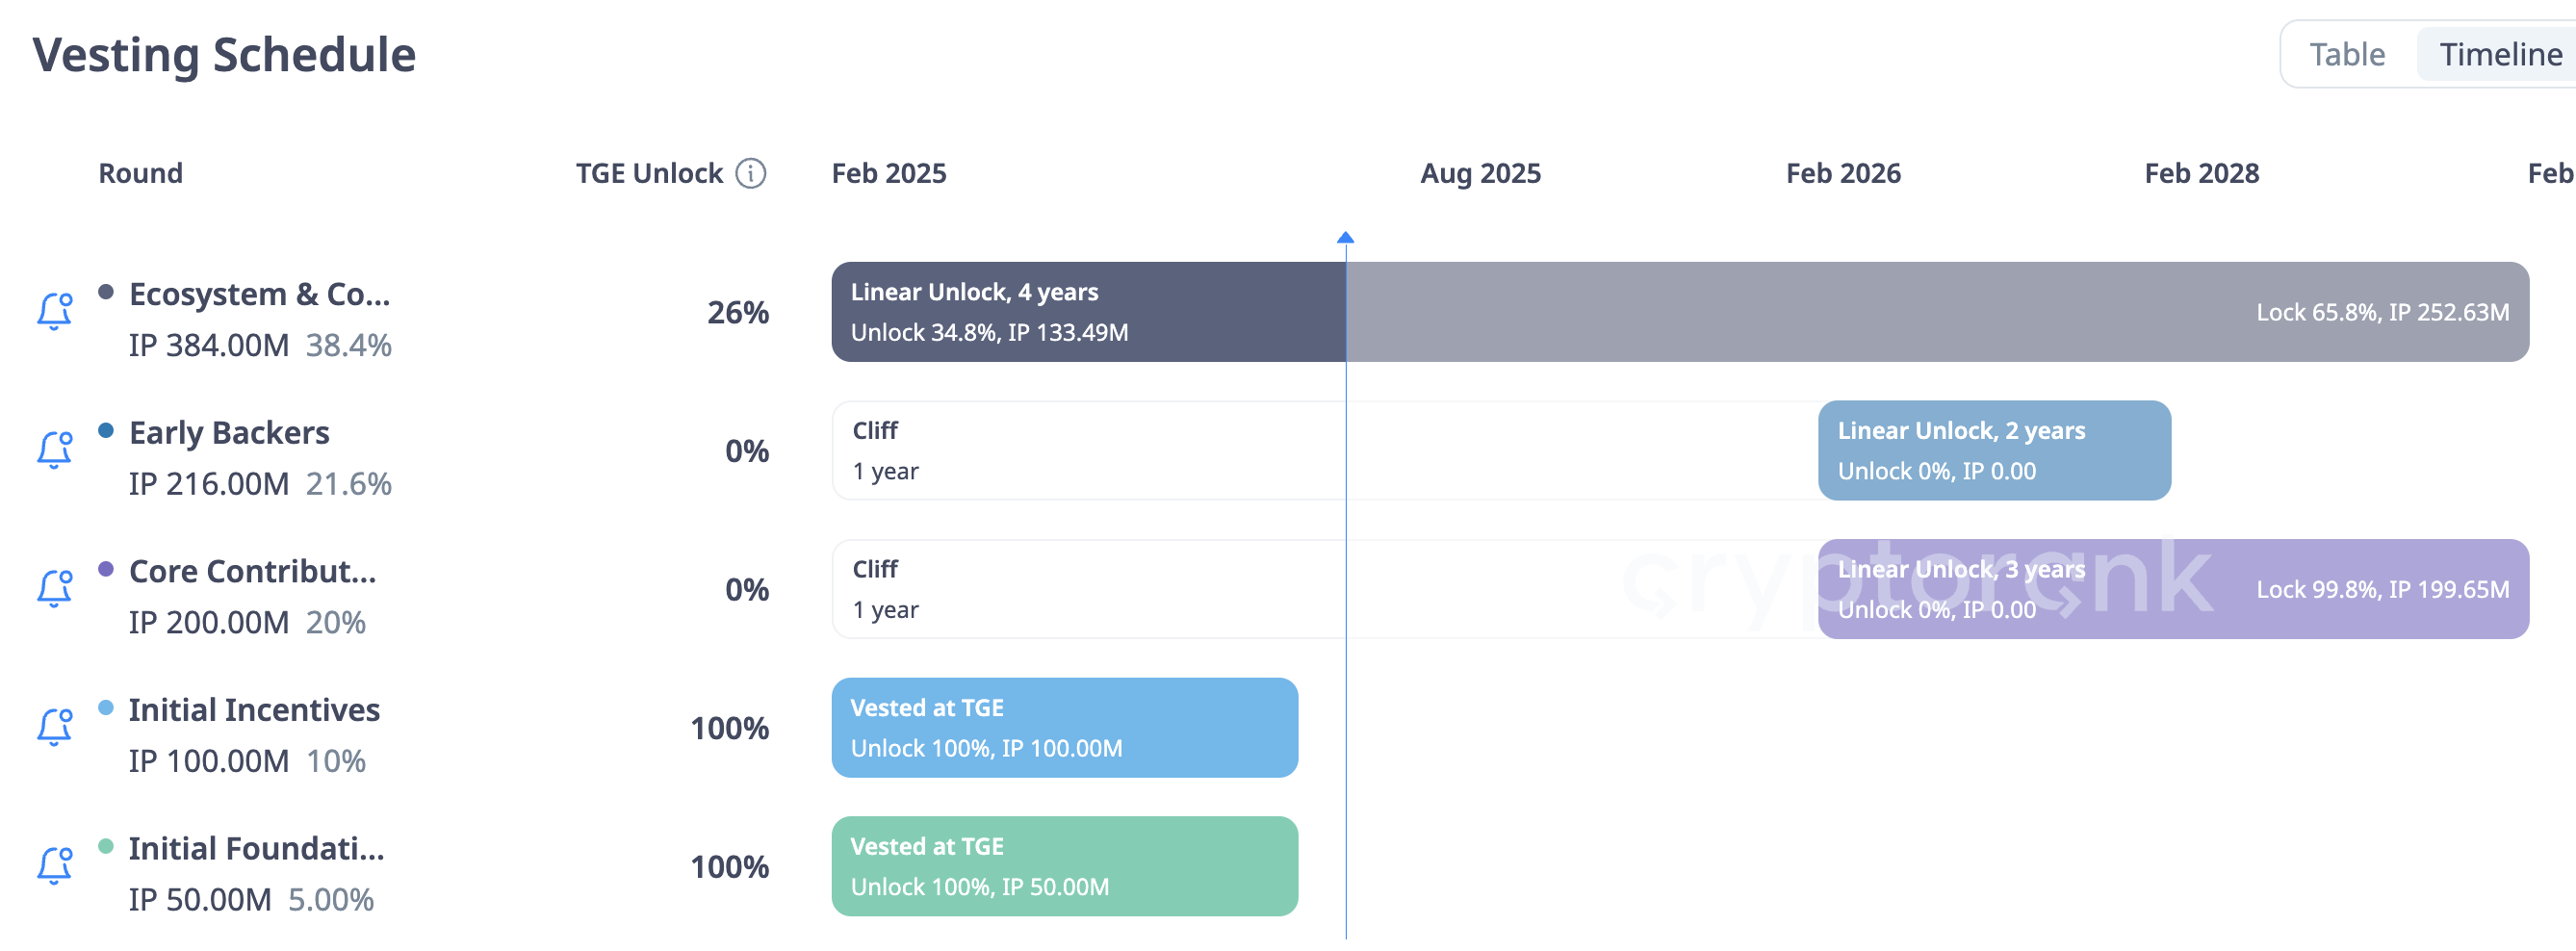The height and width of the screenshot is (951, 2576).
Task: Click the Lock 65.8% locked portion bar
Action: 1937,312
